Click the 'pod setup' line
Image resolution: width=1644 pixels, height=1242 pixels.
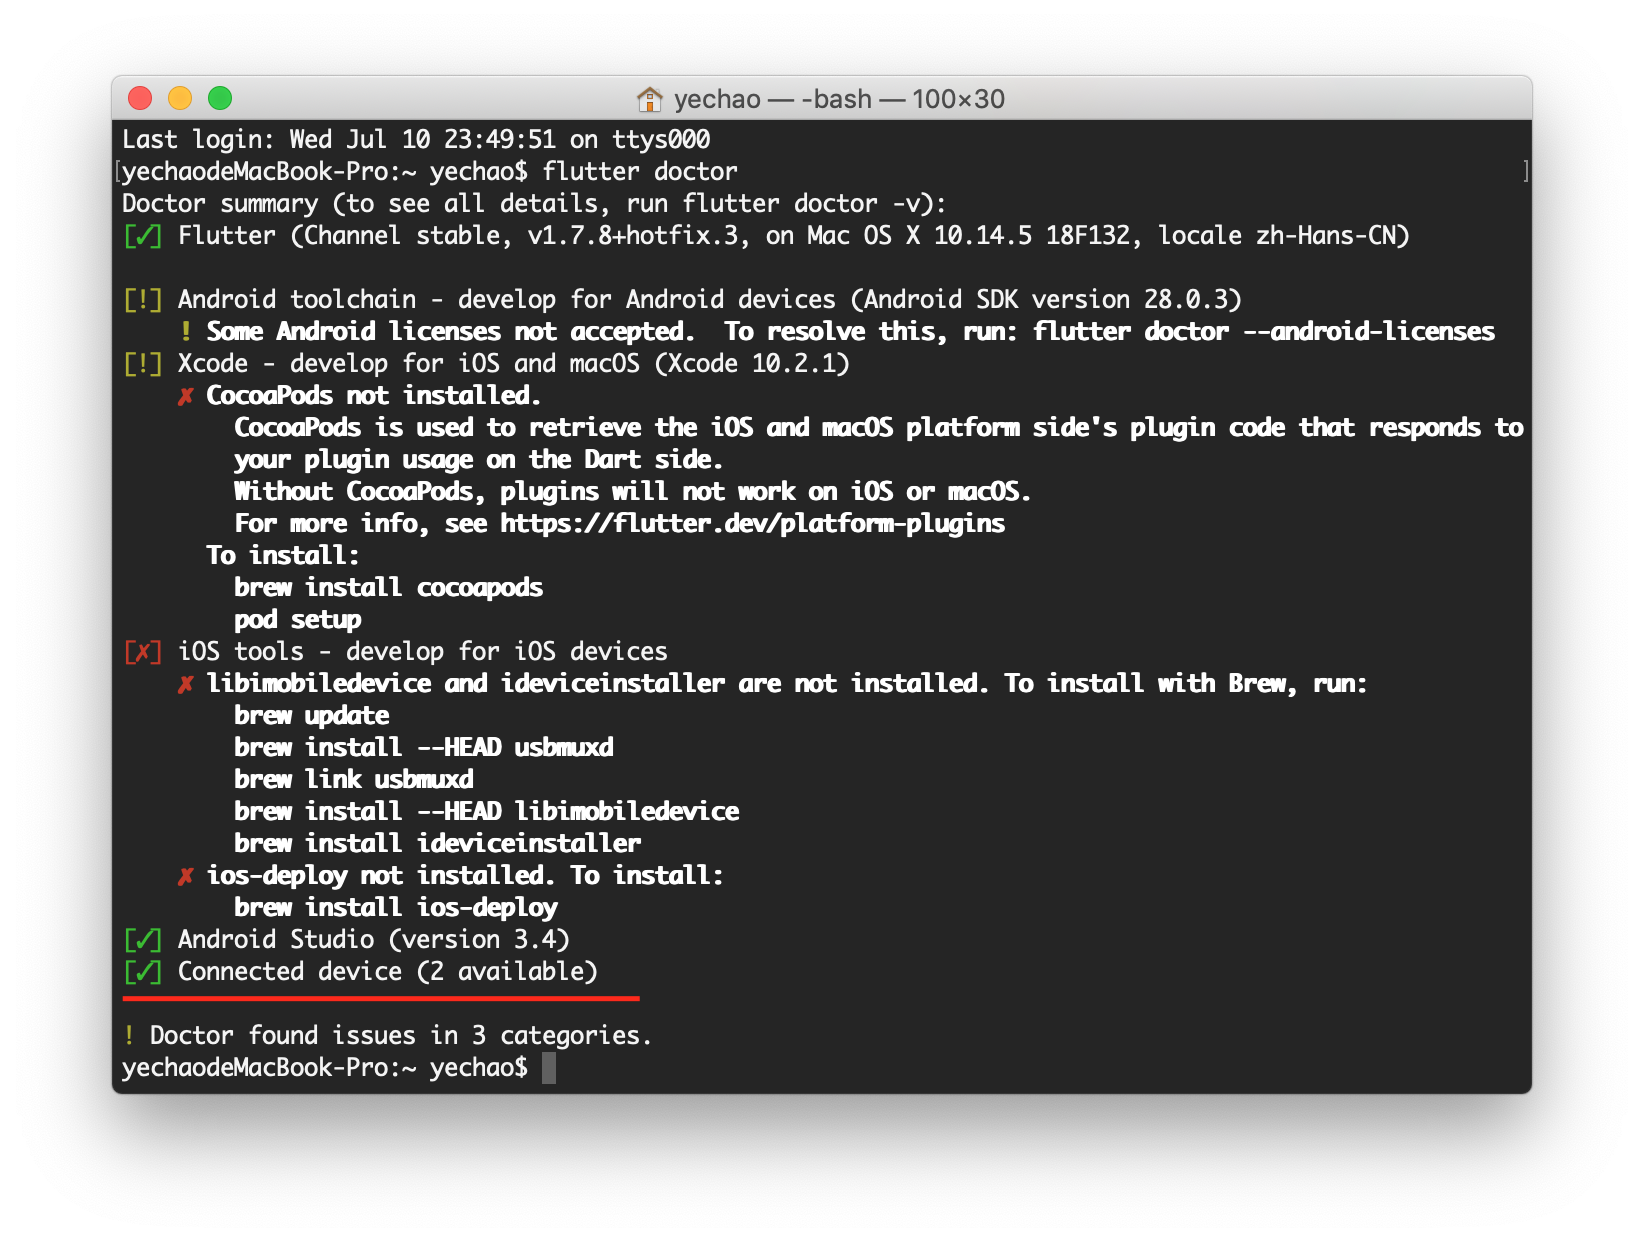point(298,620)
